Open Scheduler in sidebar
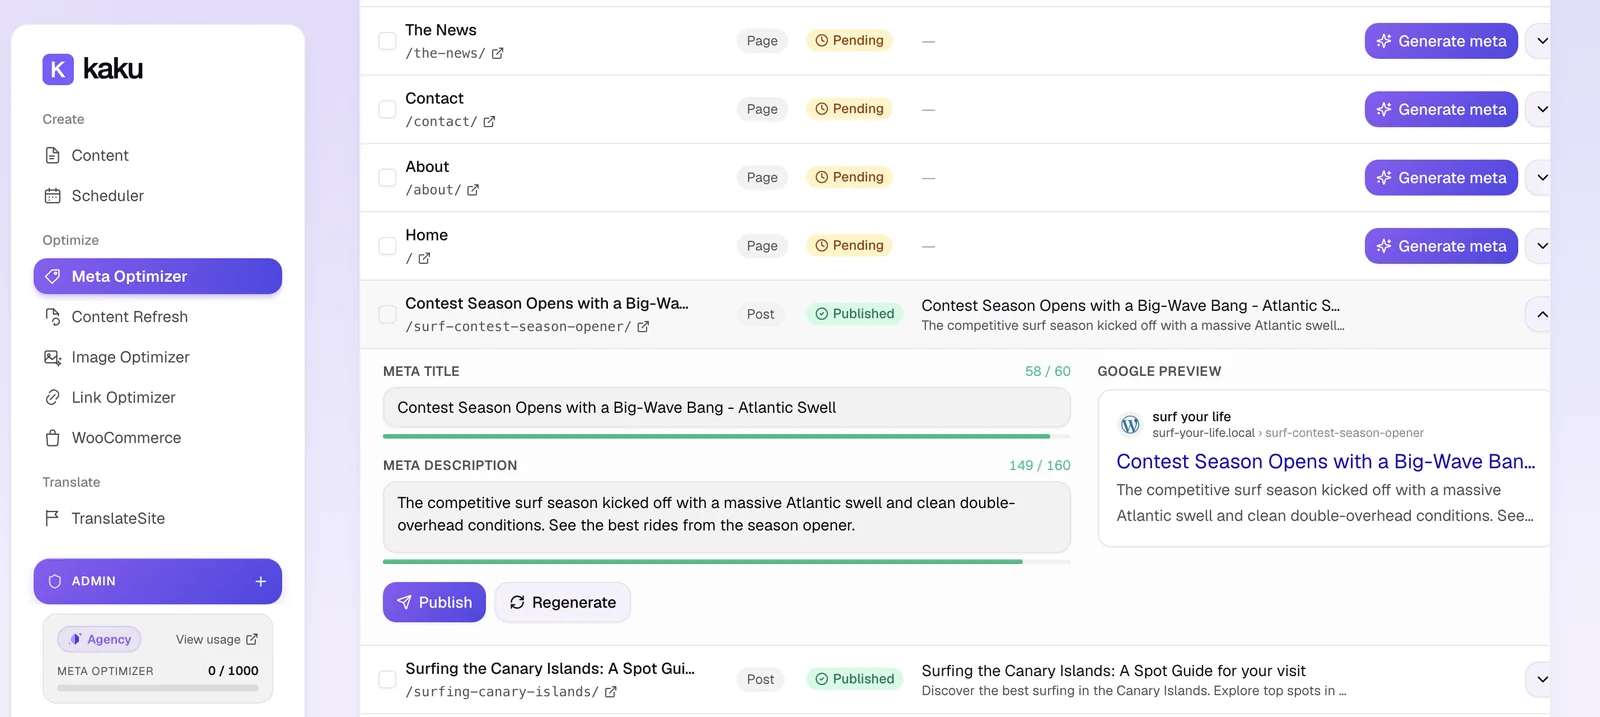This screenshot has height=717, width=1600. [158, 196]
